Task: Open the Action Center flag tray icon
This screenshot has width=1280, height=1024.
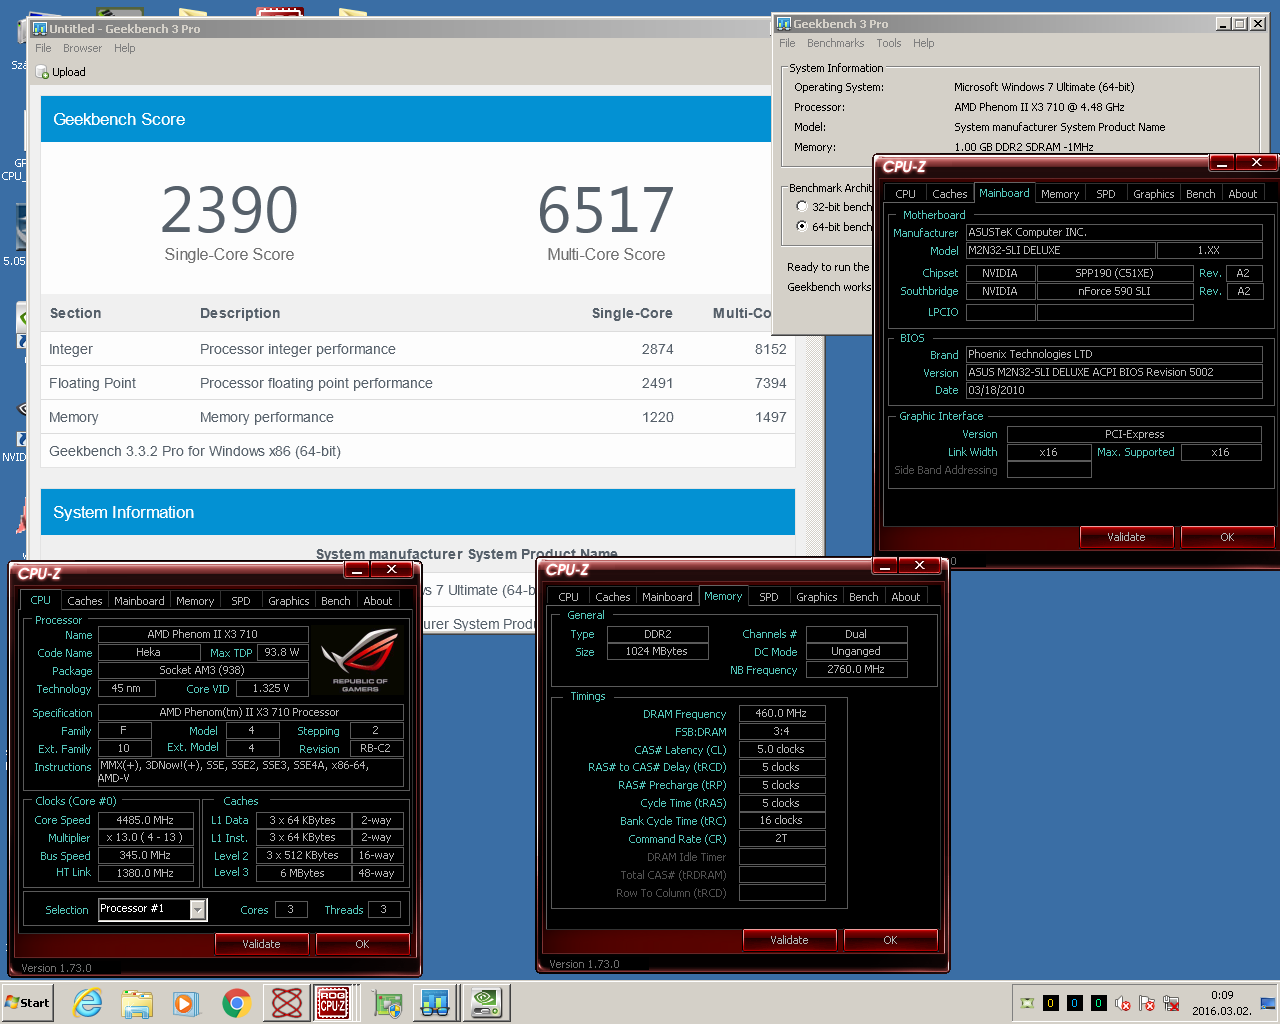Action: click(1147, 1003)
